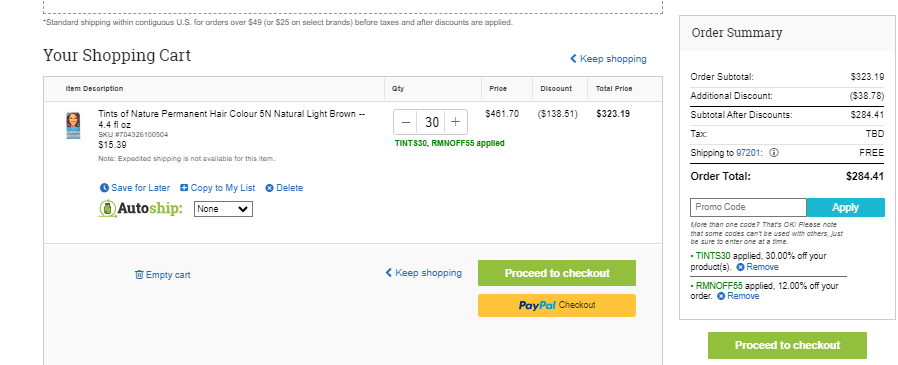
Task: Click the Remove icon for the TINTS30 code
Action: tap(741, 267)
